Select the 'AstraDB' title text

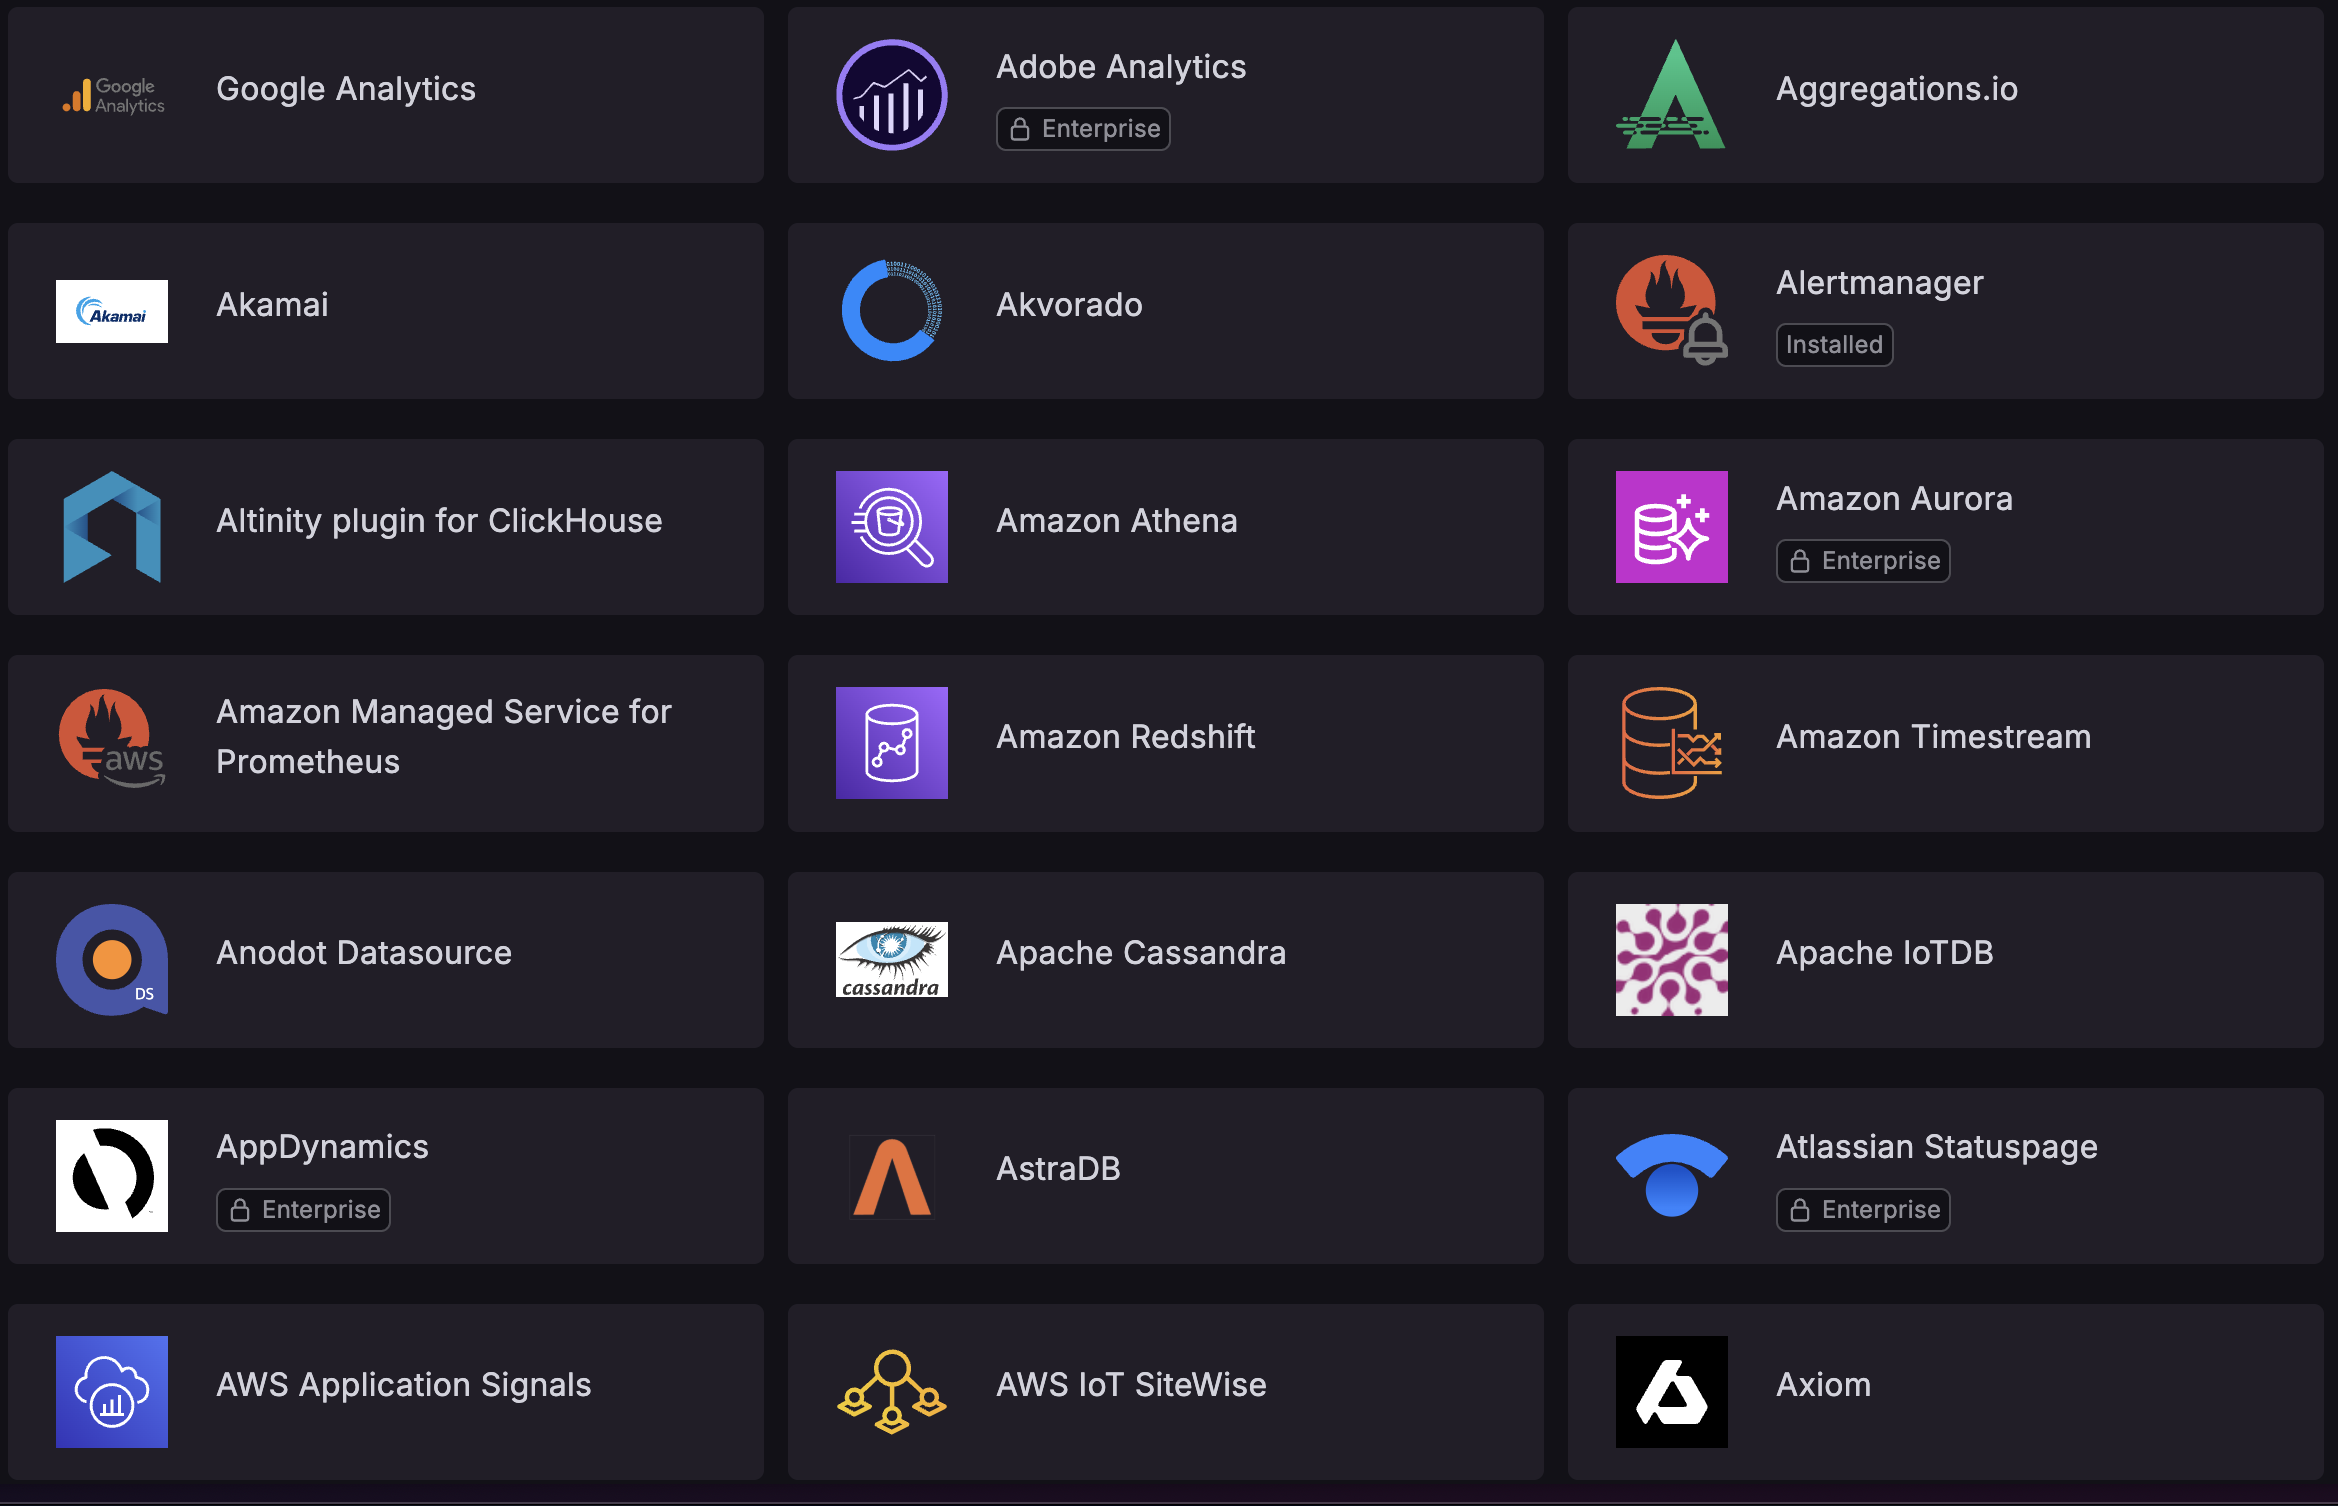[x=1058, y=1169]
